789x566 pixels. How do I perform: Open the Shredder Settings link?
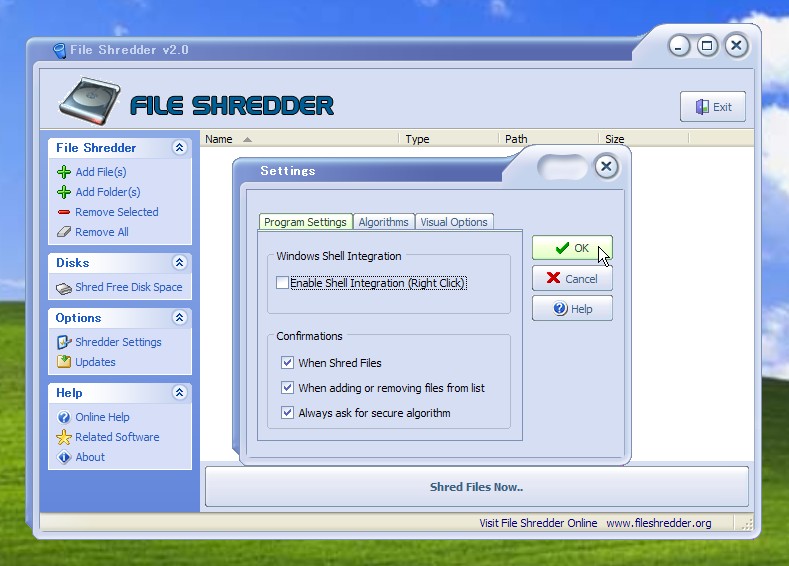(x=118, y=342)
